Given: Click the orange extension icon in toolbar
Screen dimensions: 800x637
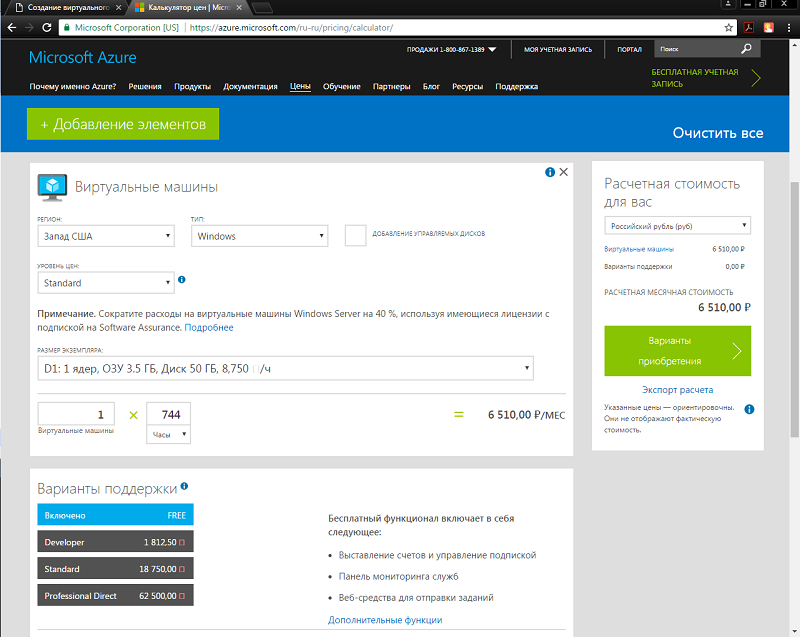Looking at the screenshot, I should [768, 28].
